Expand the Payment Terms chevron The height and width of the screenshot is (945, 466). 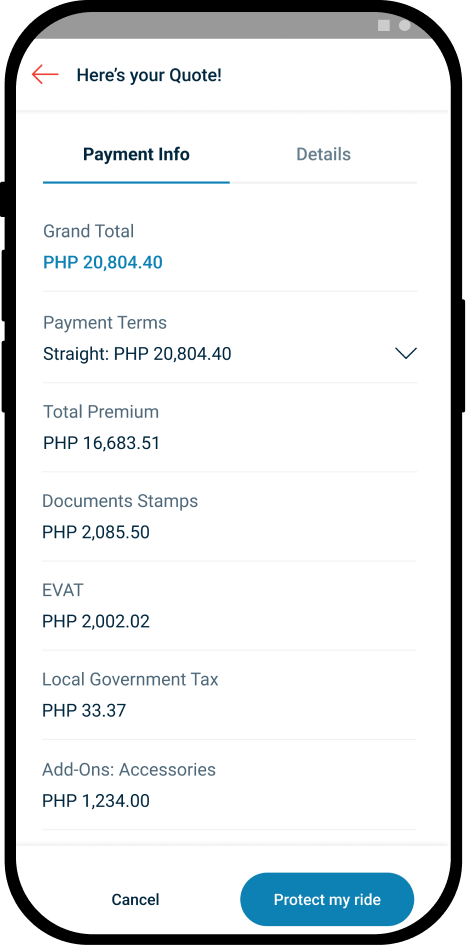click(x=406, y=353)
